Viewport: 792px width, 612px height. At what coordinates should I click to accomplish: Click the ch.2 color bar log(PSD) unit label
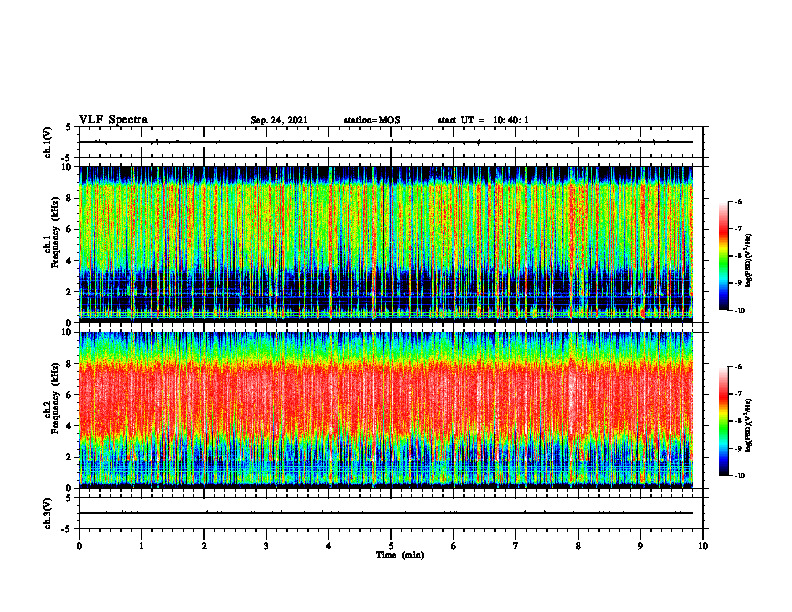[x=750, y=425]
